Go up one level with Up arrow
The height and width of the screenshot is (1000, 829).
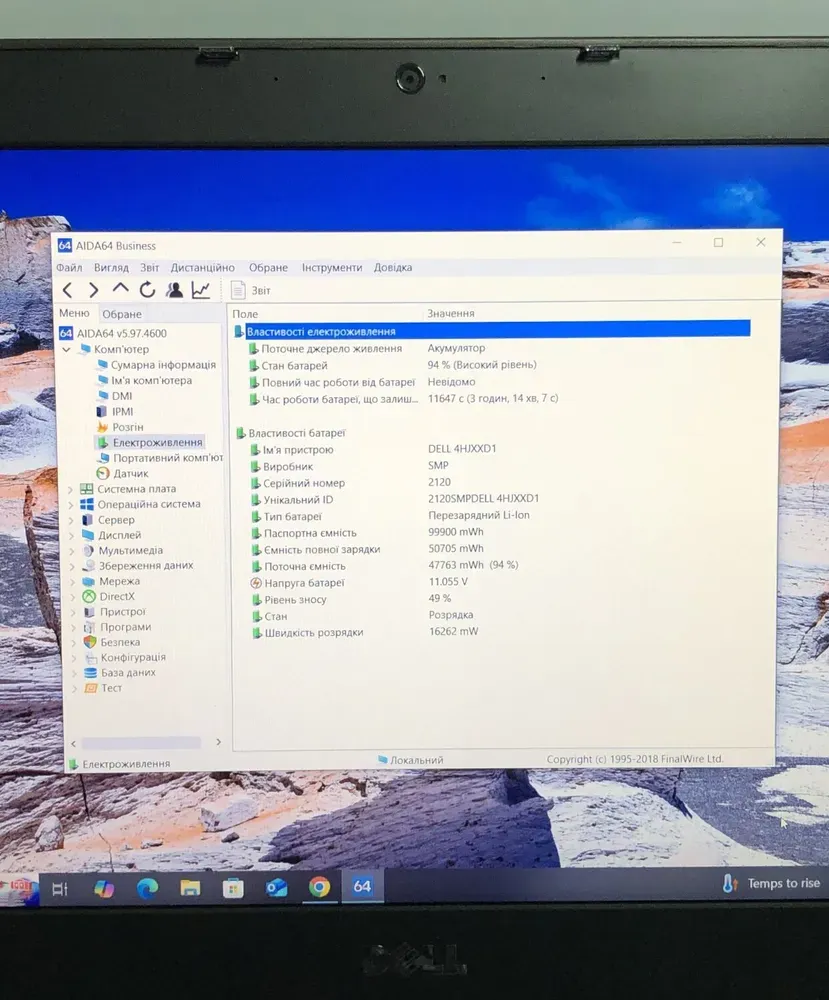click(120, 289)
